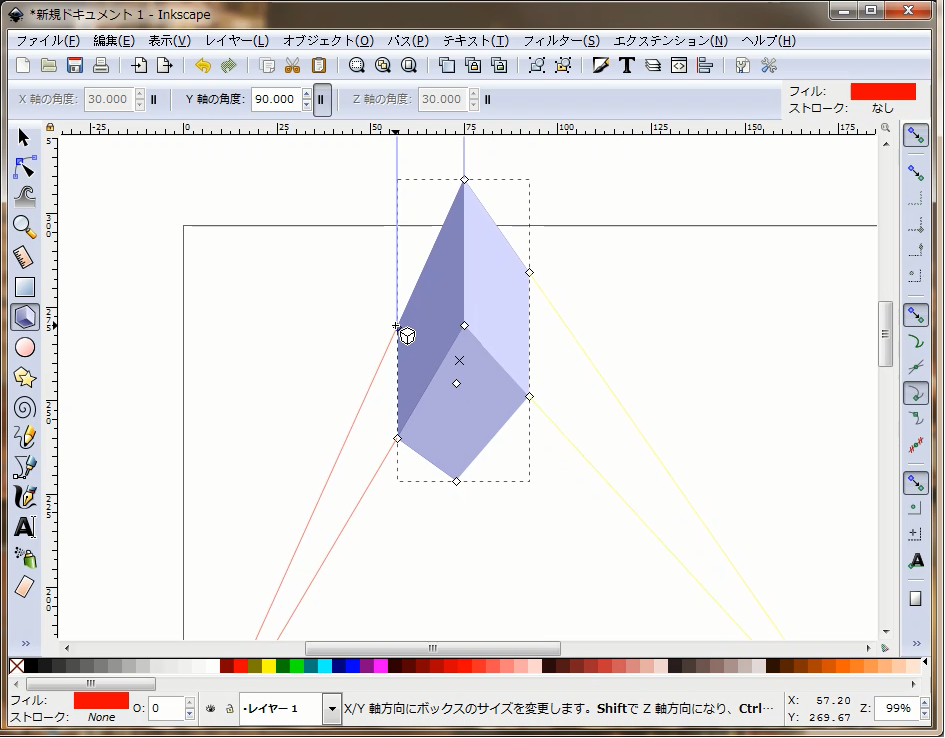
Task: Pick the Eraser tool
Action: click(25, 587)
